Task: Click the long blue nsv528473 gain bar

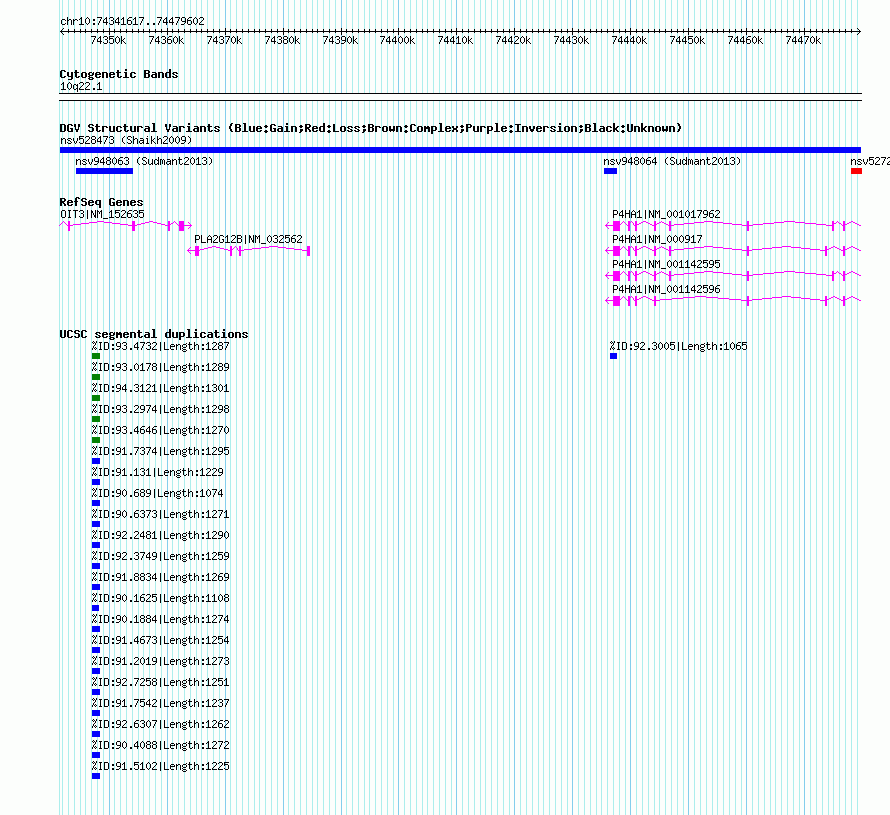Action: coord(460,150)
